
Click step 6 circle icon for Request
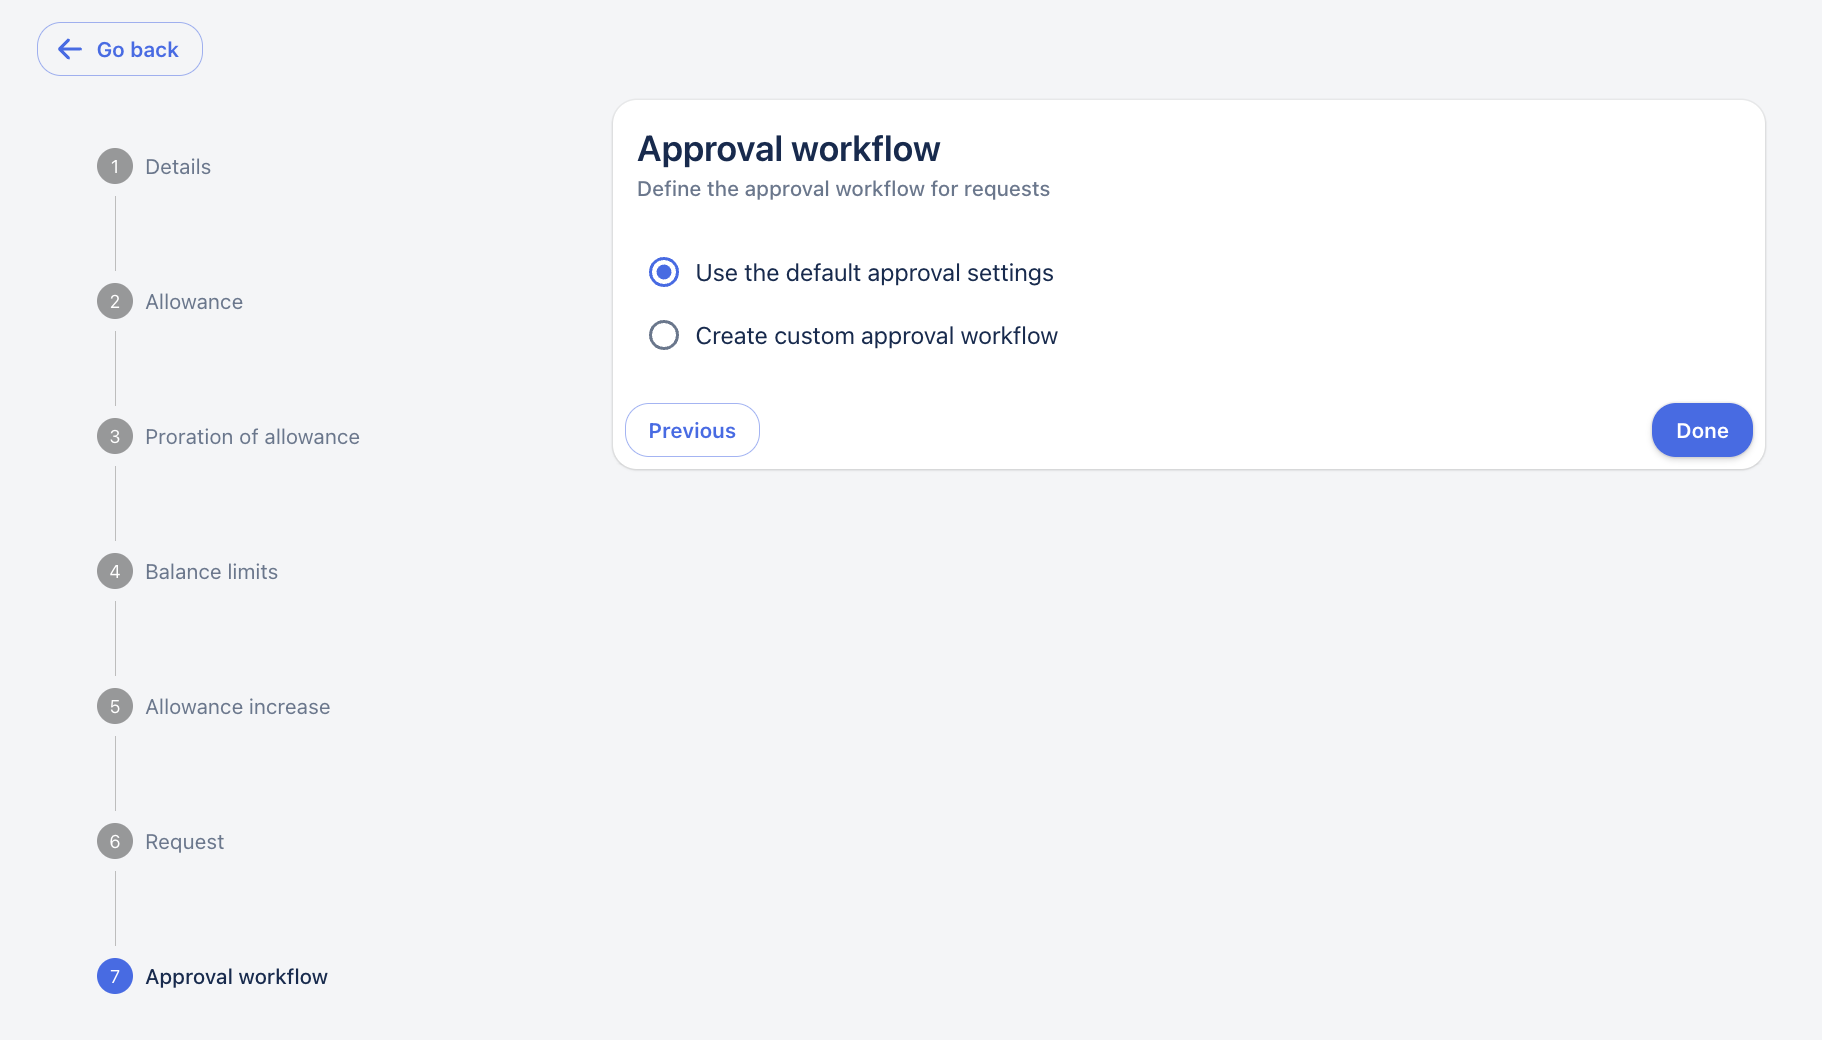click(x=115, y=841)
